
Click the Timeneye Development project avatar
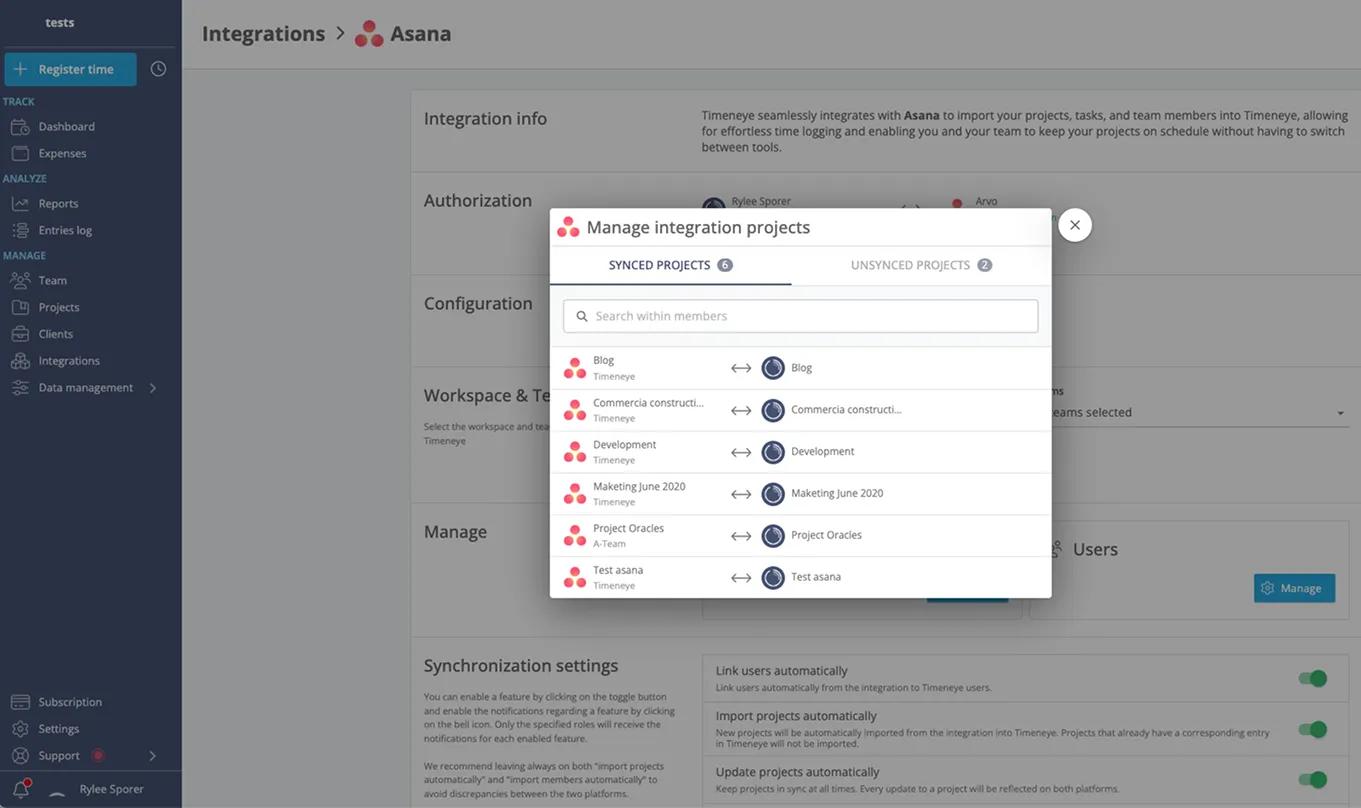point(773,452)
